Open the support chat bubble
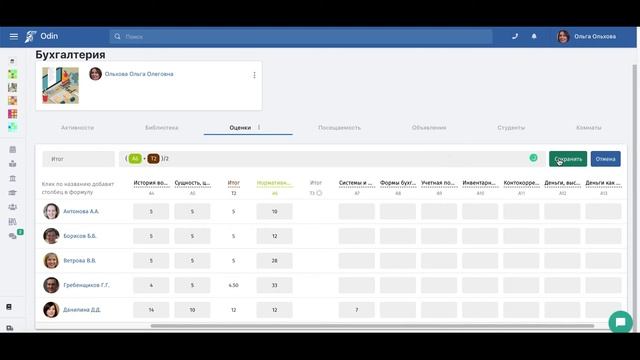The image size is (640, 360). [x=620, y=322]
